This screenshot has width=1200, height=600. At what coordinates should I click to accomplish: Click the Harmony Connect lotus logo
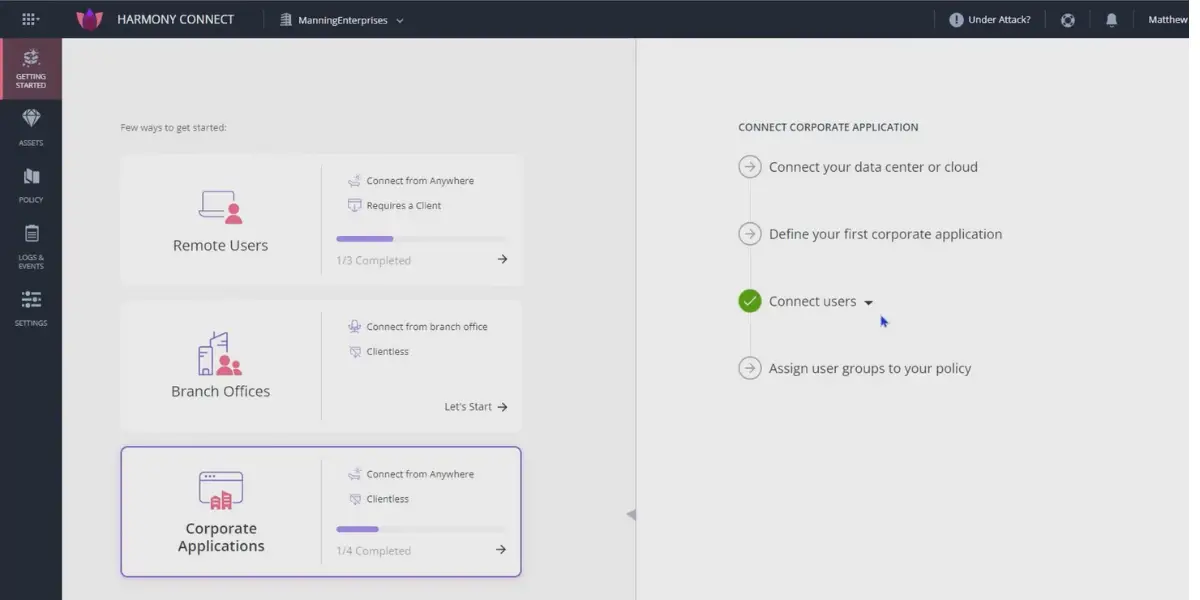[90, 19]
